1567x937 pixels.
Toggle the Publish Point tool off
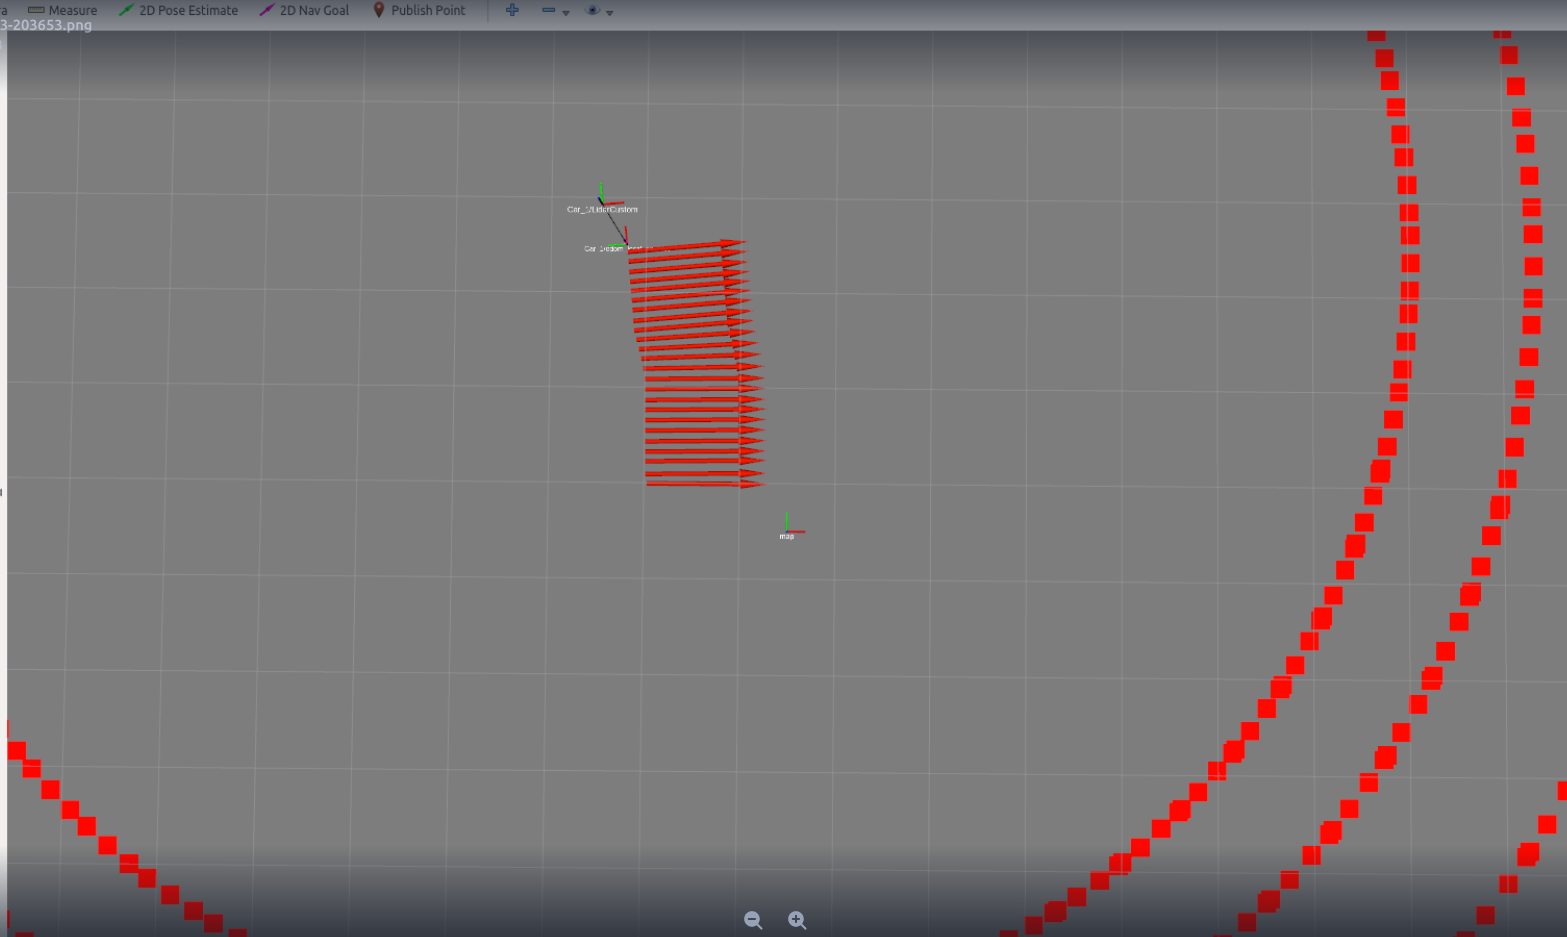[x=418, y=10]
